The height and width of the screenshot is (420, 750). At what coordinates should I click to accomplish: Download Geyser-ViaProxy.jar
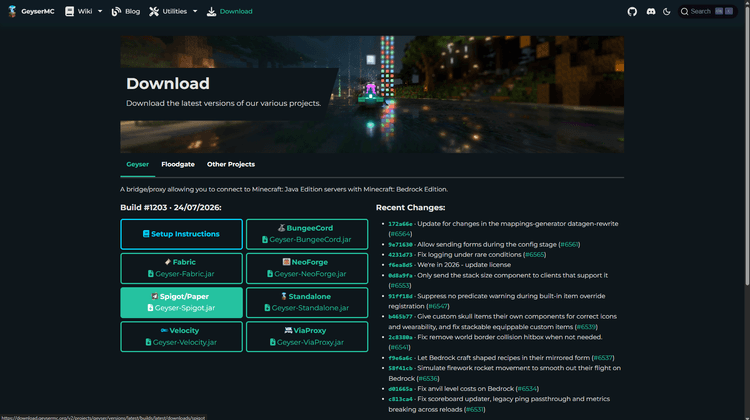coord(307,337)
